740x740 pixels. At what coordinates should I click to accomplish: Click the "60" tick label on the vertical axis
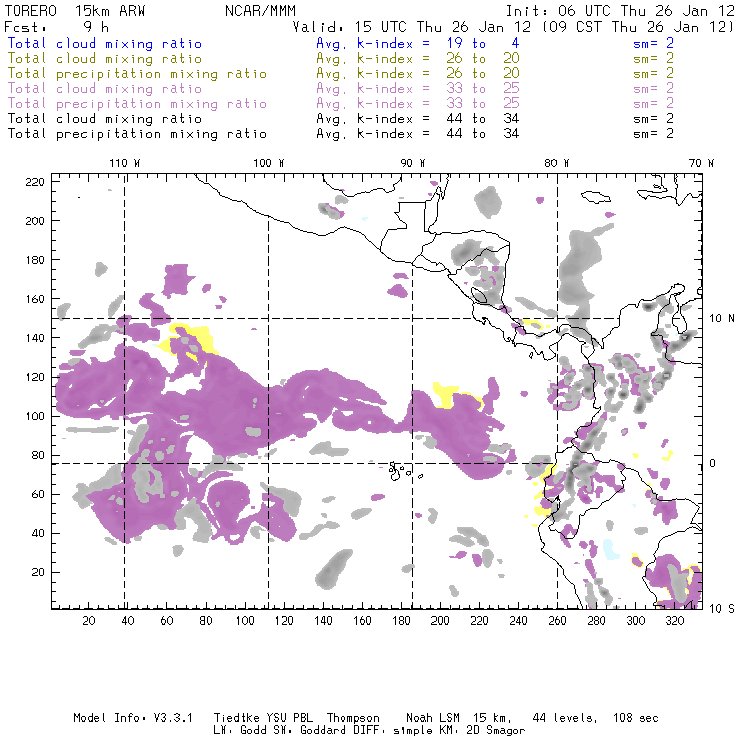click(38, 494)
